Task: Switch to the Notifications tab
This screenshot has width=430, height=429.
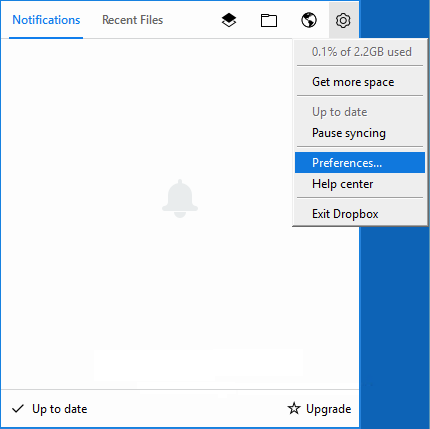Action: [46, 20]
